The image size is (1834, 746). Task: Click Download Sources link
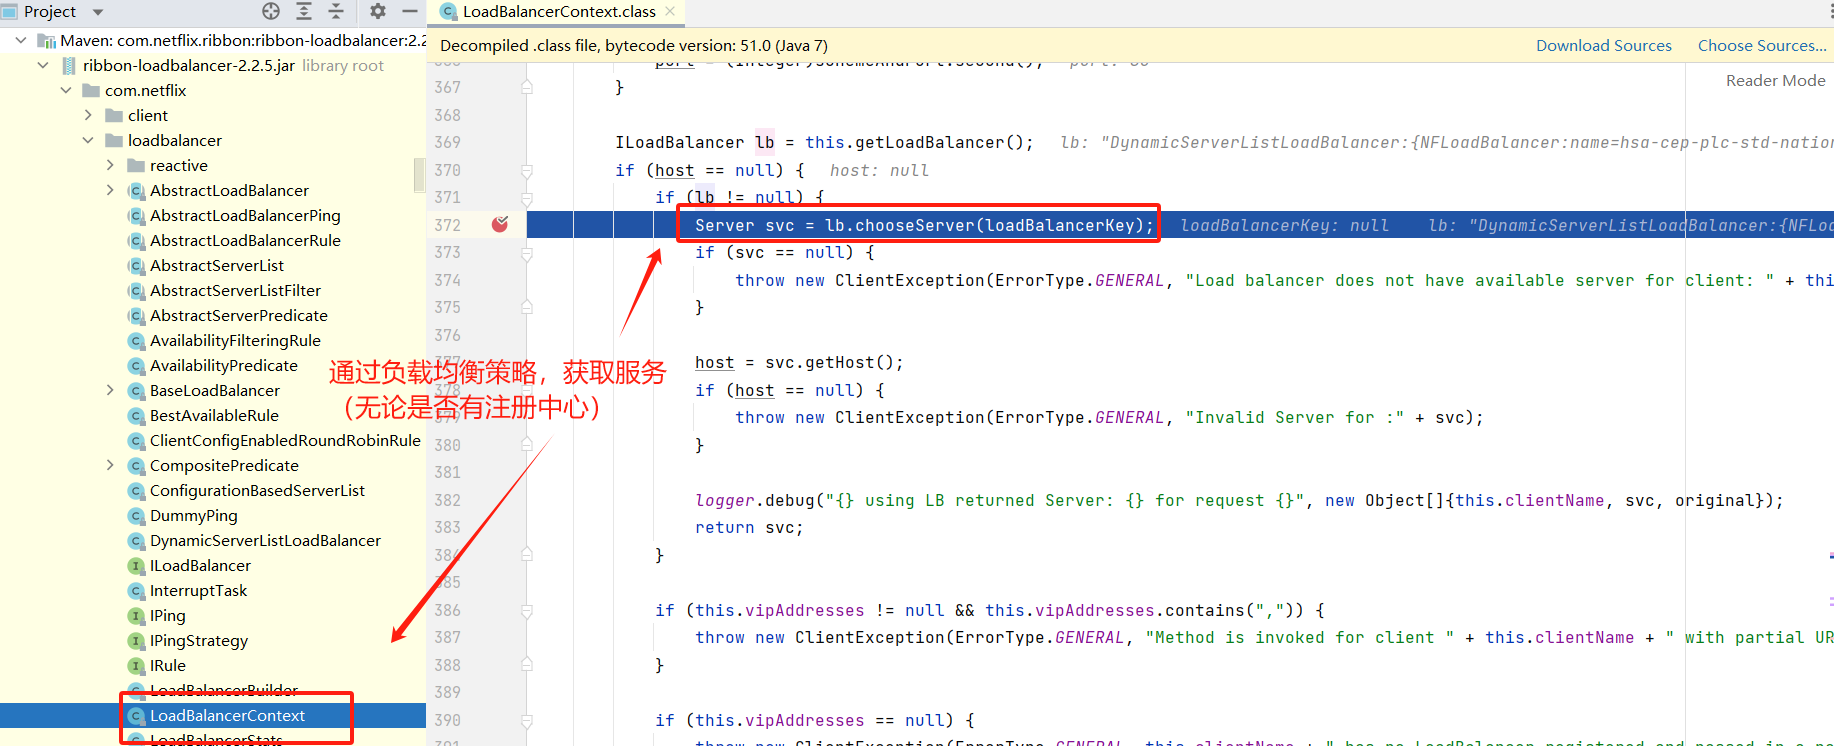tap(1603, 46)
